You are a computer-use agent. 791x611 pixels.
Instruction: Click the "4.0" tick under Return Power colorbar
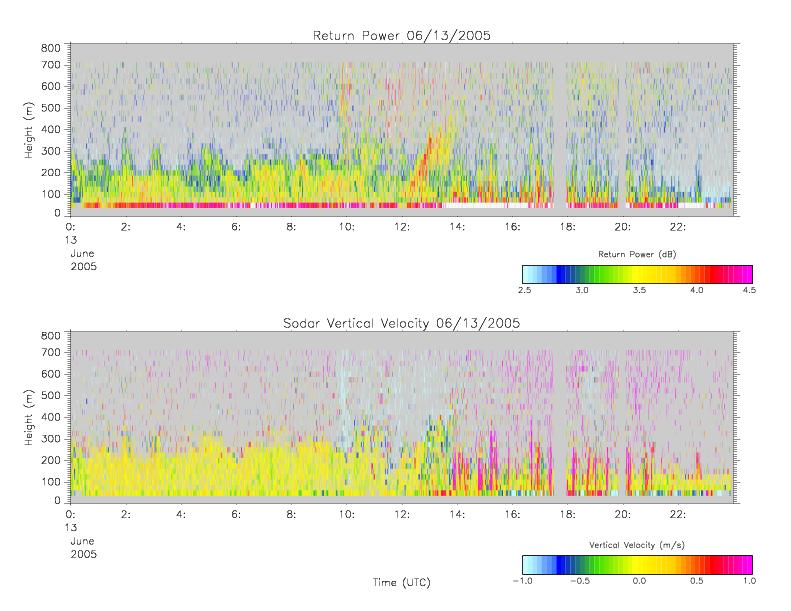(697, 290)
